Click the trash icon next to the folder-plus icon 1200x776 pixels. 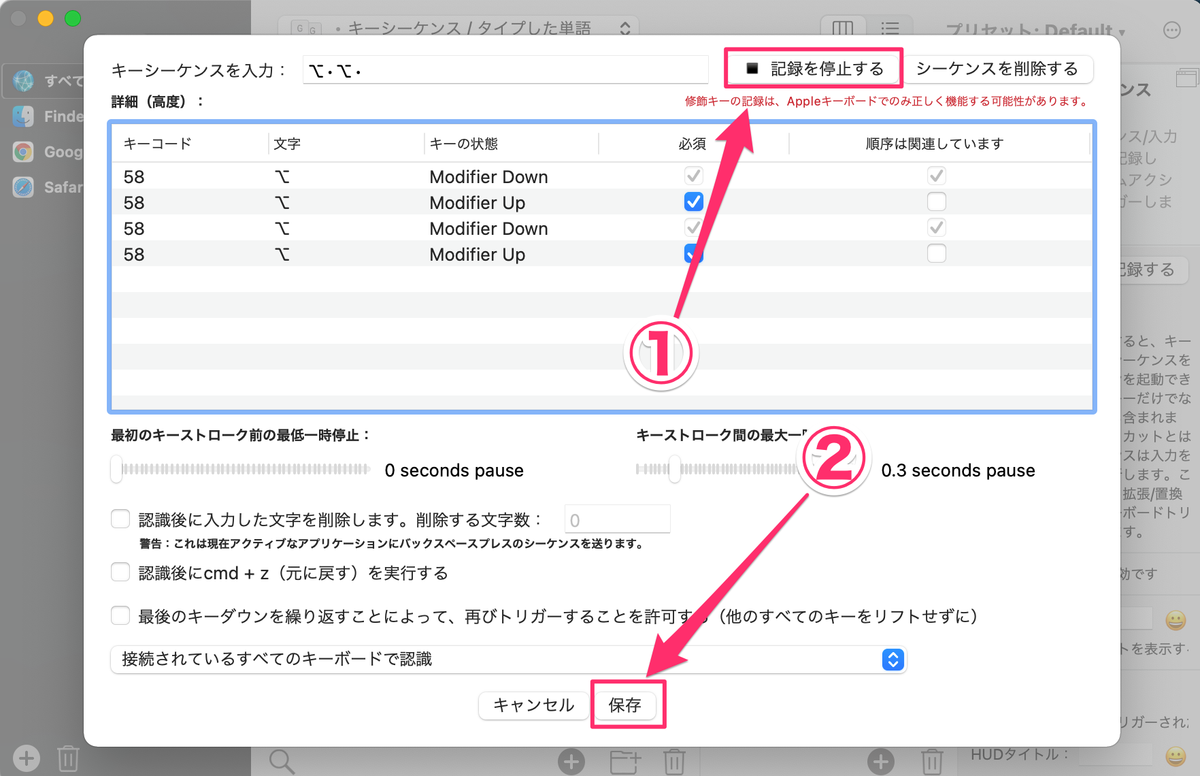click(676, 761)
